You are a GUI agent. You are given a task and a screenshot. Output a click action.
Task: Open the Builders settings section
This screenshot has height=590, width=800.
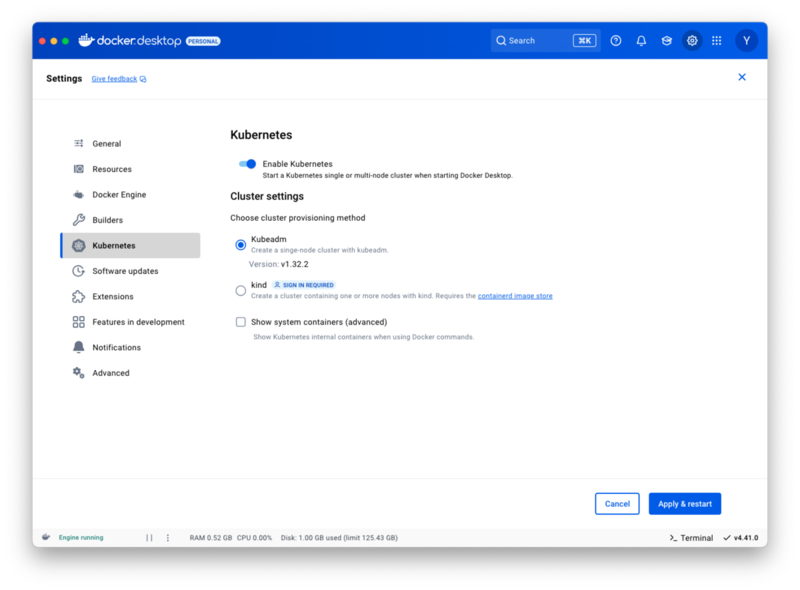(131, 220)
